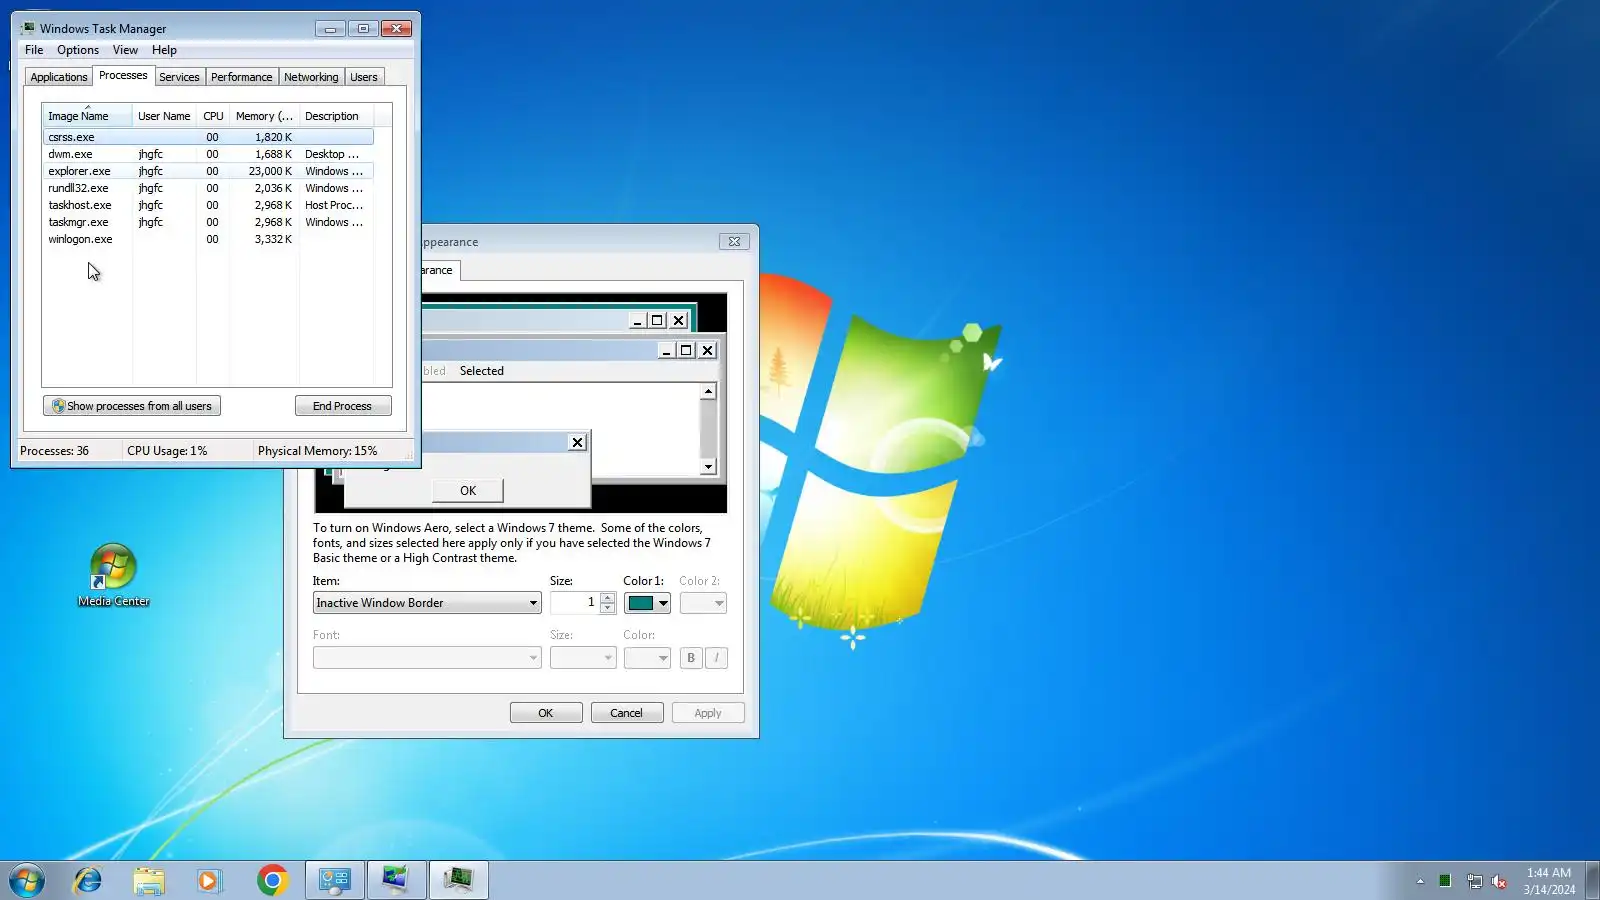Image resolution: width=1600 pixels, height=900 pixels.
Task: Sort processes by Description column
Action: tap(336, 116)
